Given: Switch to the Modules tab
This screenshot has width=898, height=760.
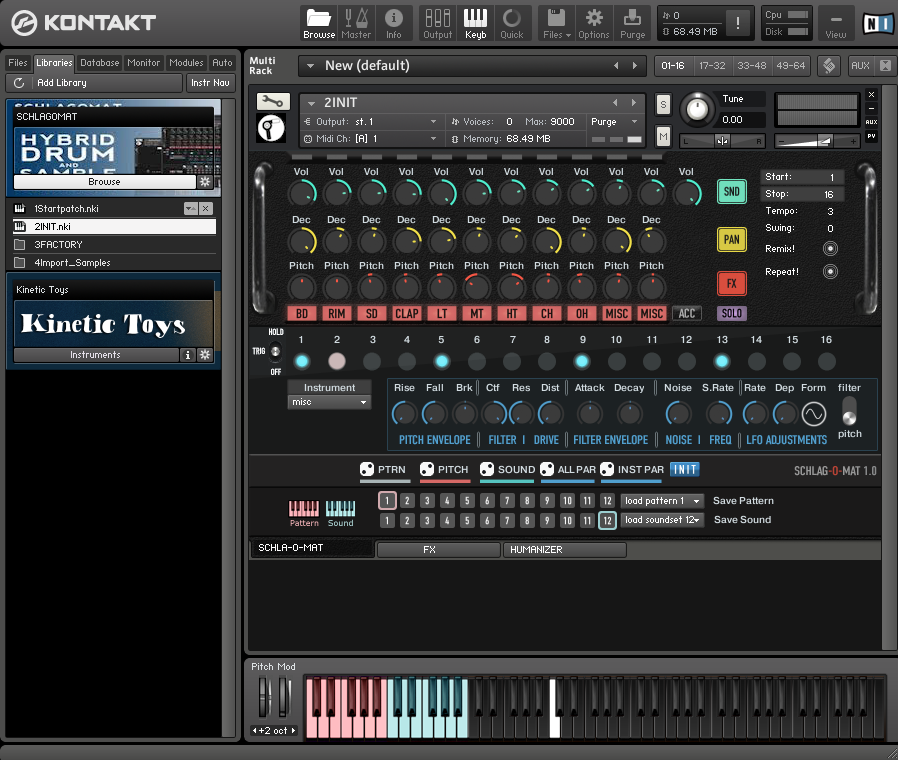Looking at the screenshot, I should tap(186, 62).
